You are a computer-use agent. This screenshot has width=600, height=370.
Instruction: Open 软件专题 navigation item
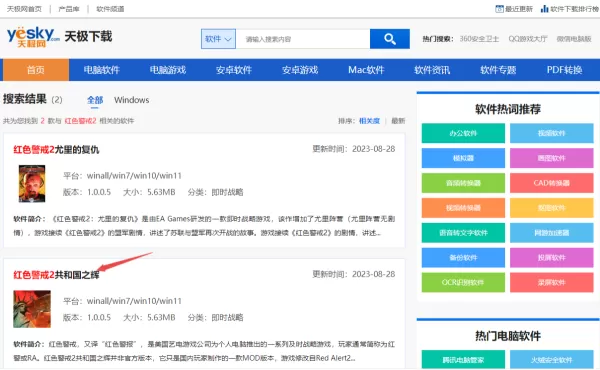[498, 70]
